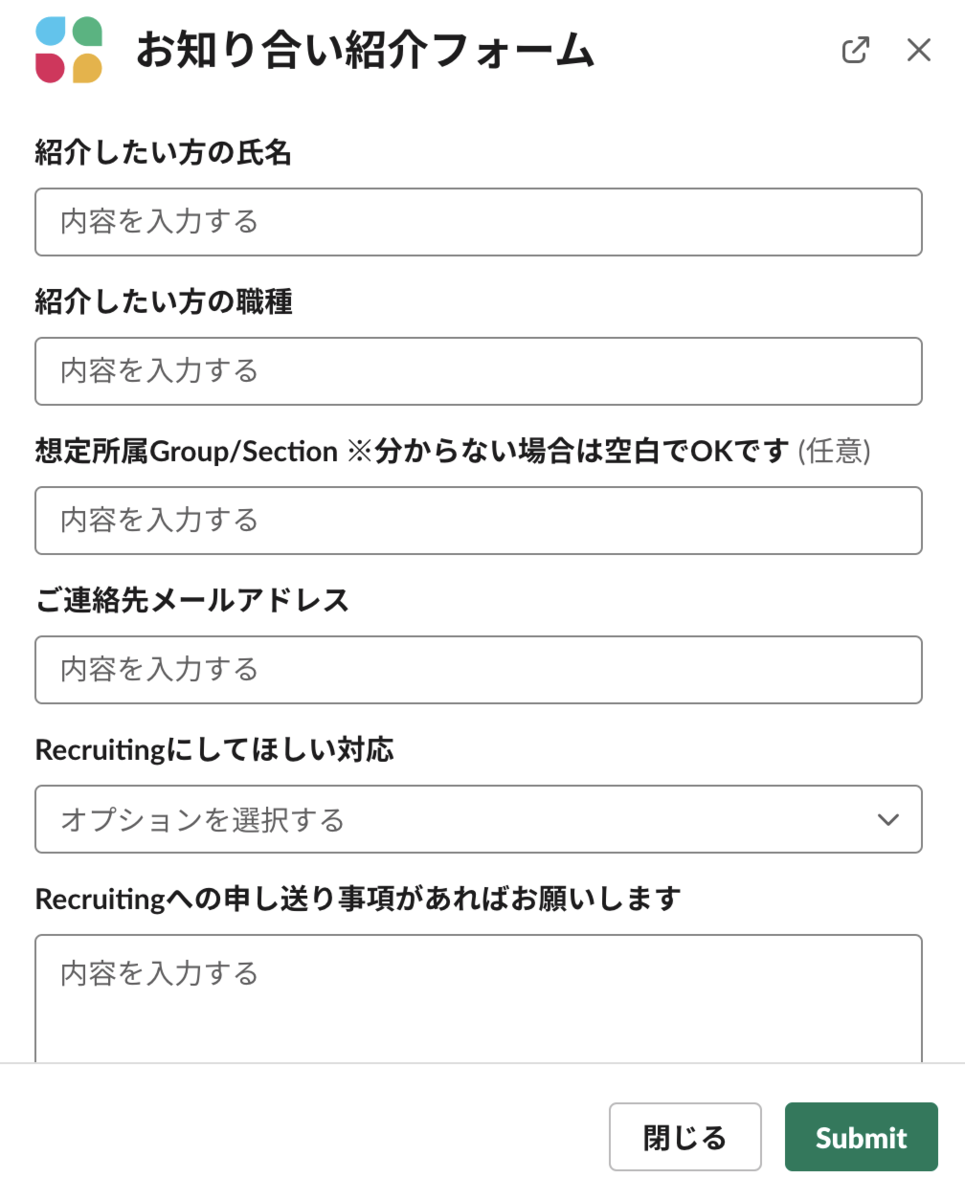Image resolution: width=965 pixels, height=1200 pixels.
Task: Click the 紹介したい方の氏名 input field
Action: point(478,222)
